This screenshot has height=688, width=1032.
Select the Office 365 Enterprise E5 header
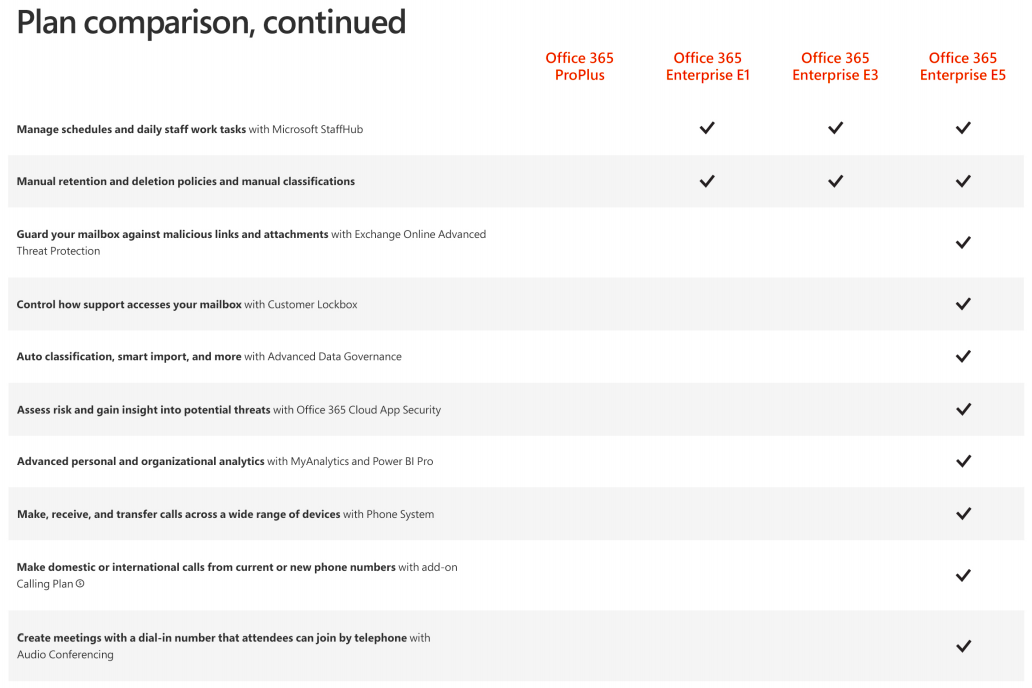click(963, 66)
